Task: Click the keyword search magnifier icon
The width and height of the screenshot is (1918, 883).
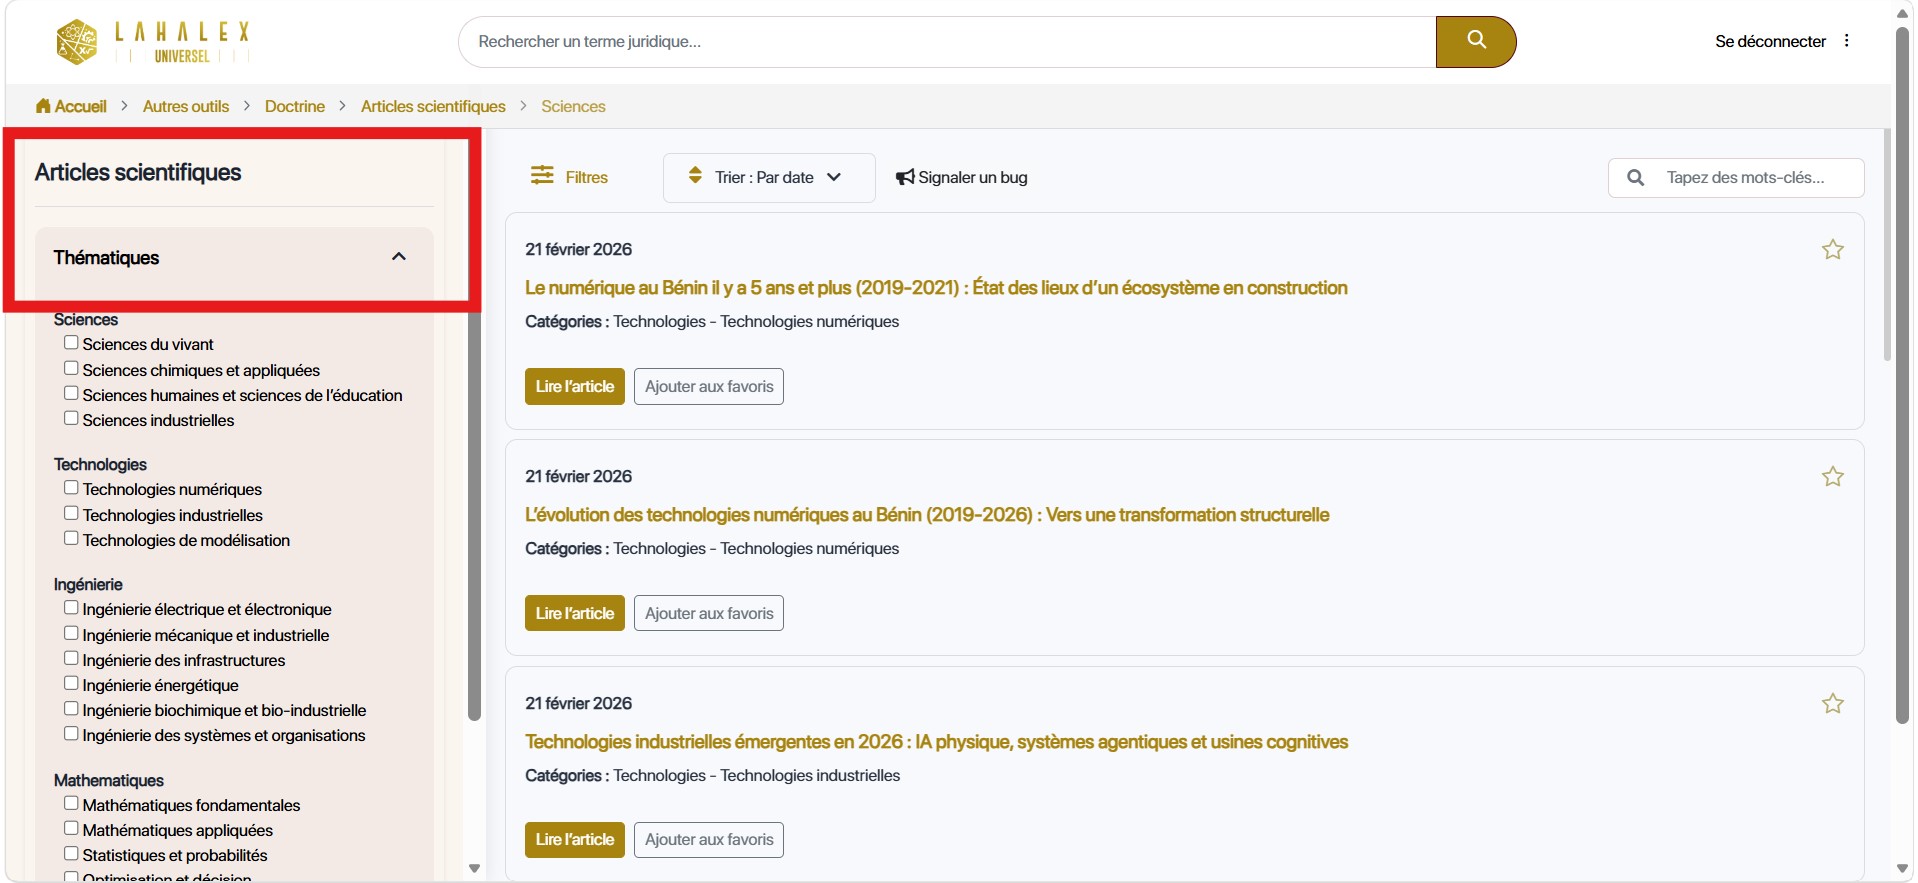Action: [1636, 178]
